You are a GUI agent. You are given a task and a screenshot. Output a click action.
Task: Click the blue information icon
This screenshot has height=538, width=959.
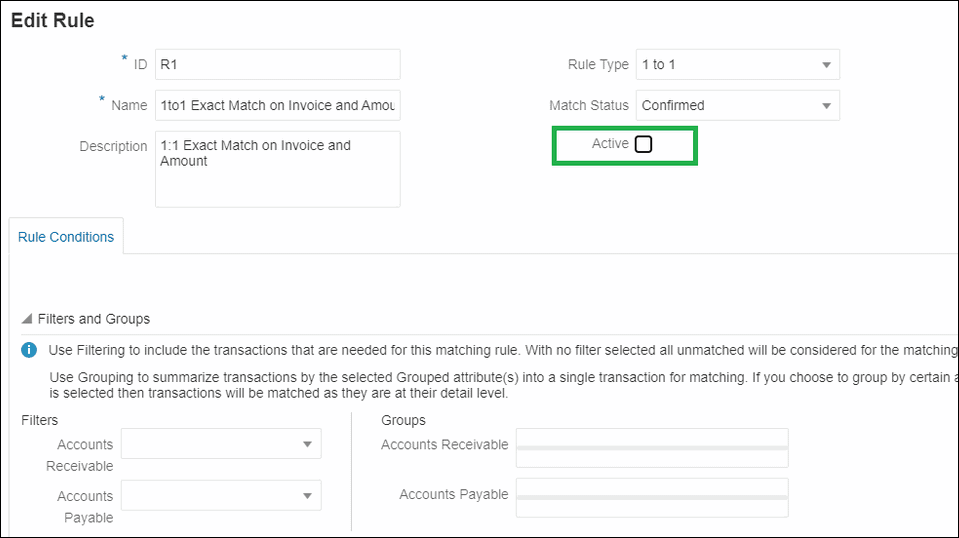pos(29,350)
